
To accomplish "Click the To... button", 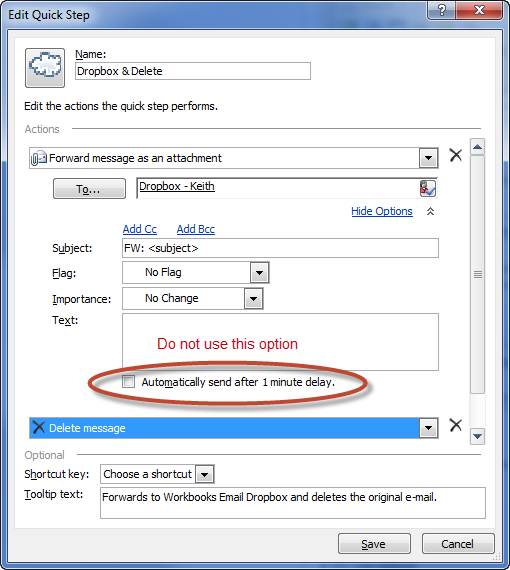I will pos(89,189).
